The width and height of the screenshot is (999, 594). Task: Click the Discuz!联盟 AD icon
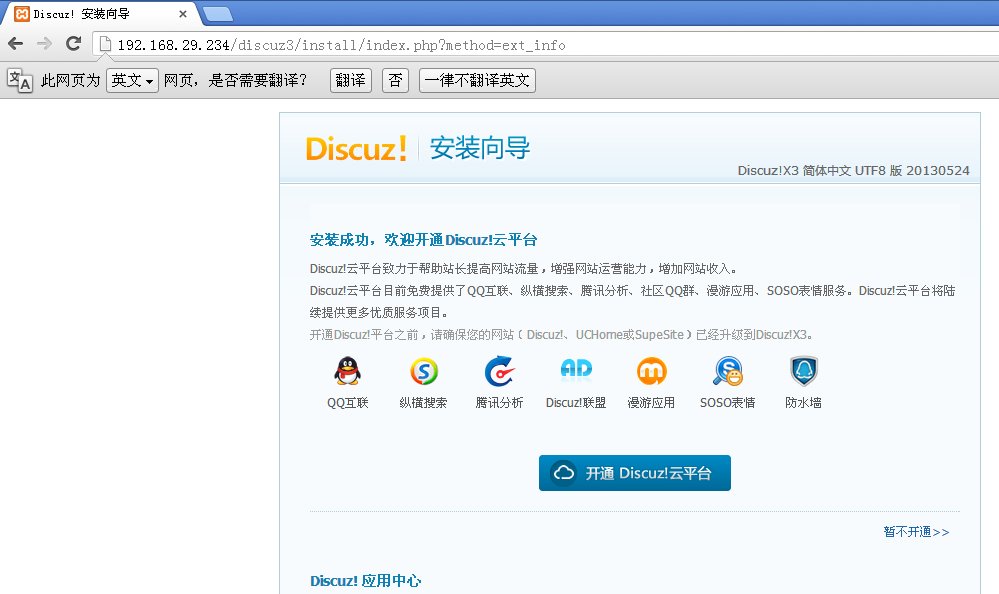pyautogui.click(x=576, y=370)
